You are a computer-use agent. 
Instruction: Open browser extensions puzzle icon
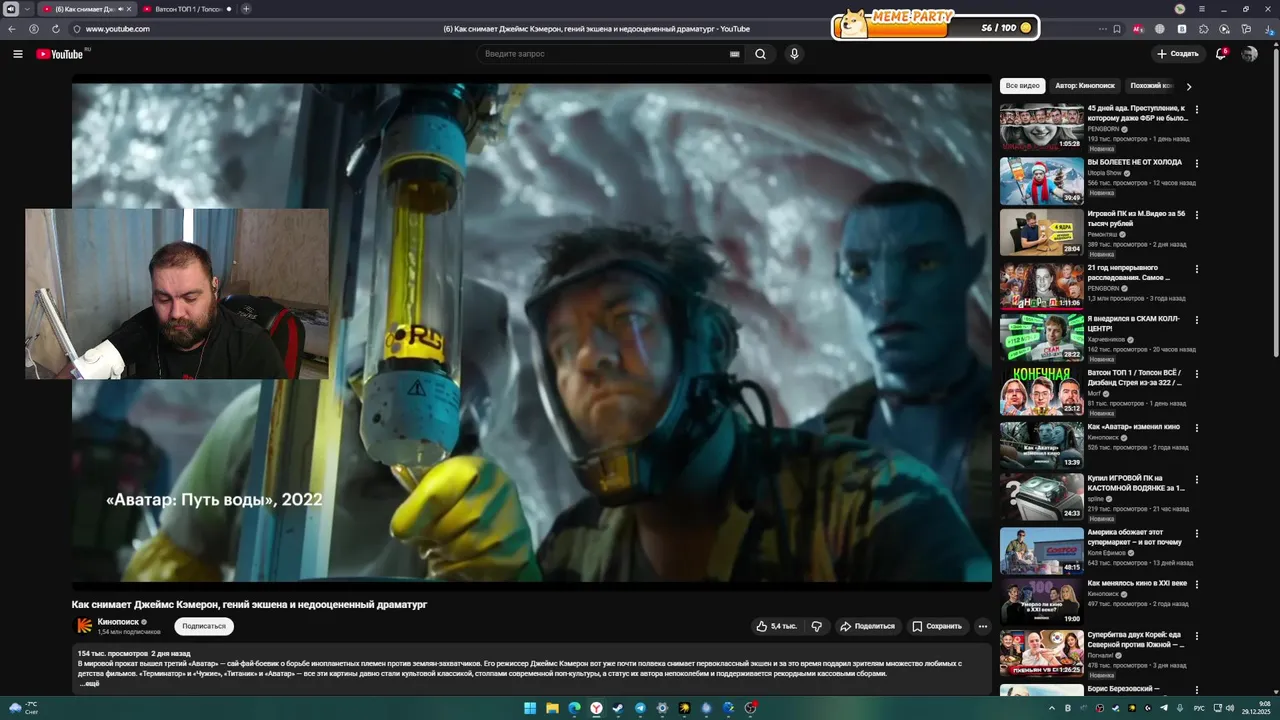click(x=1203, y=29)
